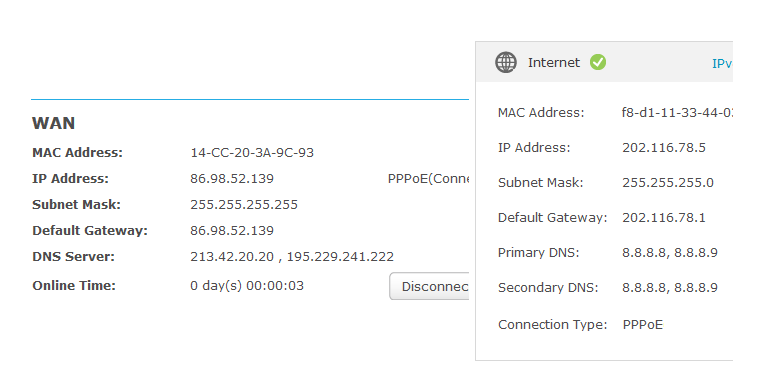This screenshot has width=757, height=368.
Task: Click the WAN IP address 86.98.52.139
Action: tap(232, 179)
